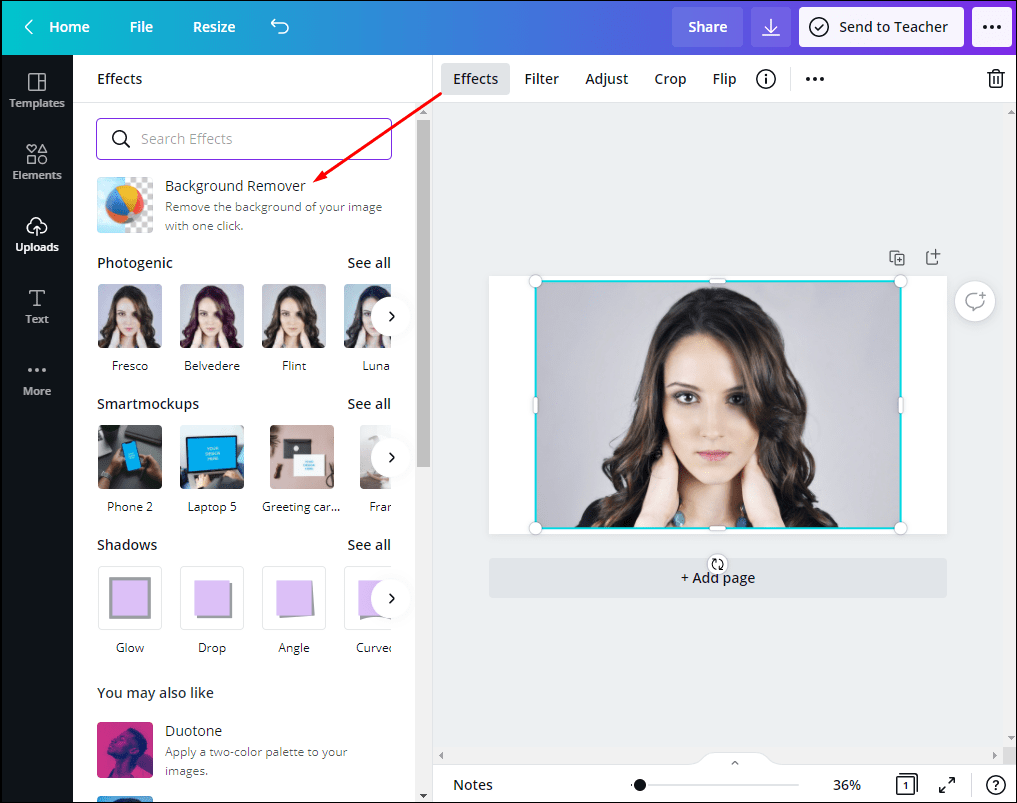Adjust the zoom slider at the bottom
The width and height of the screenshot is (1017, 803).
(641, 785)
